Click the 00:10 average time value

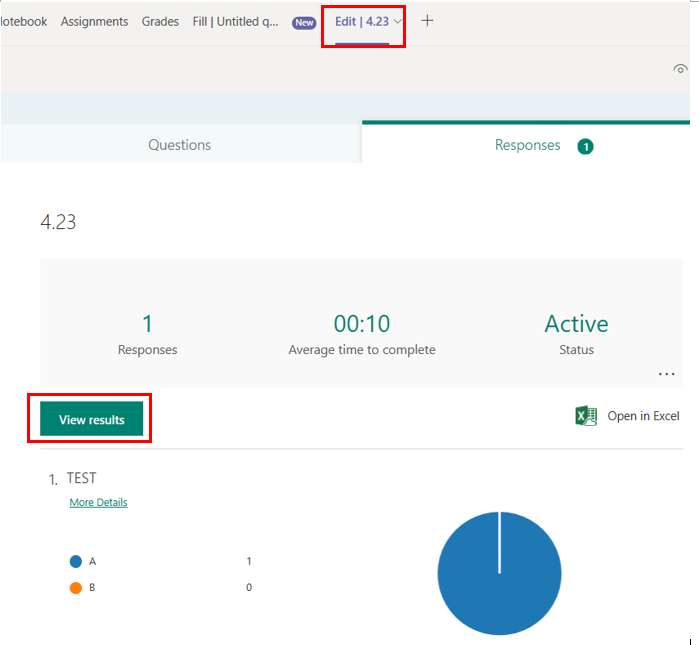pos(362,324)
